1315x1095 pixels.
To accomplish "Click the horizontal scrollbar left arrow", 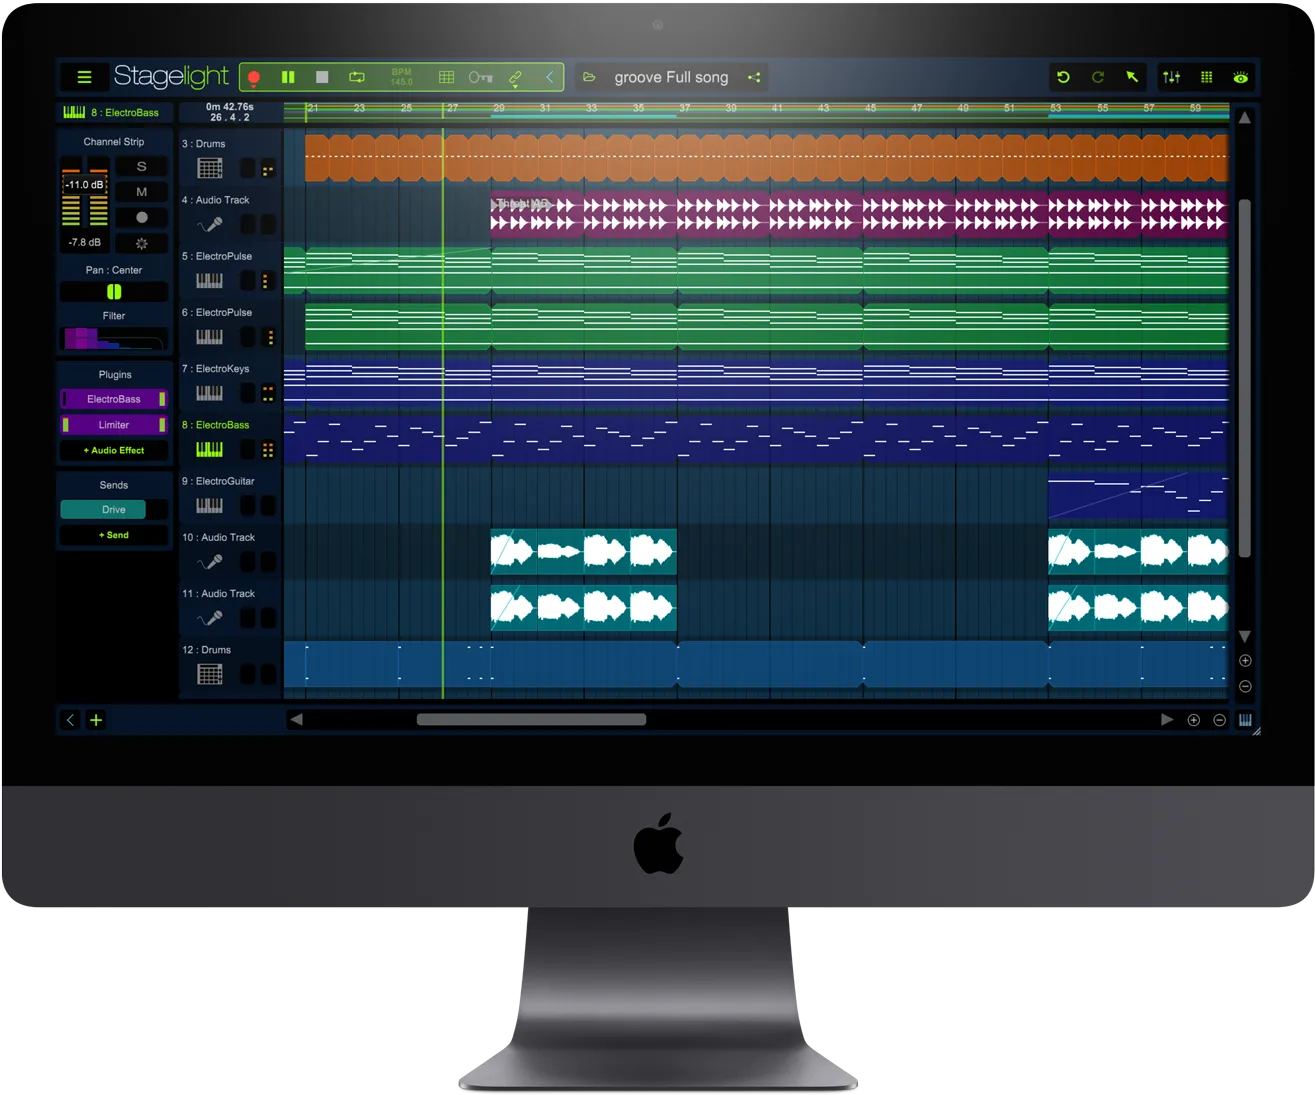I will click(296, 719).
